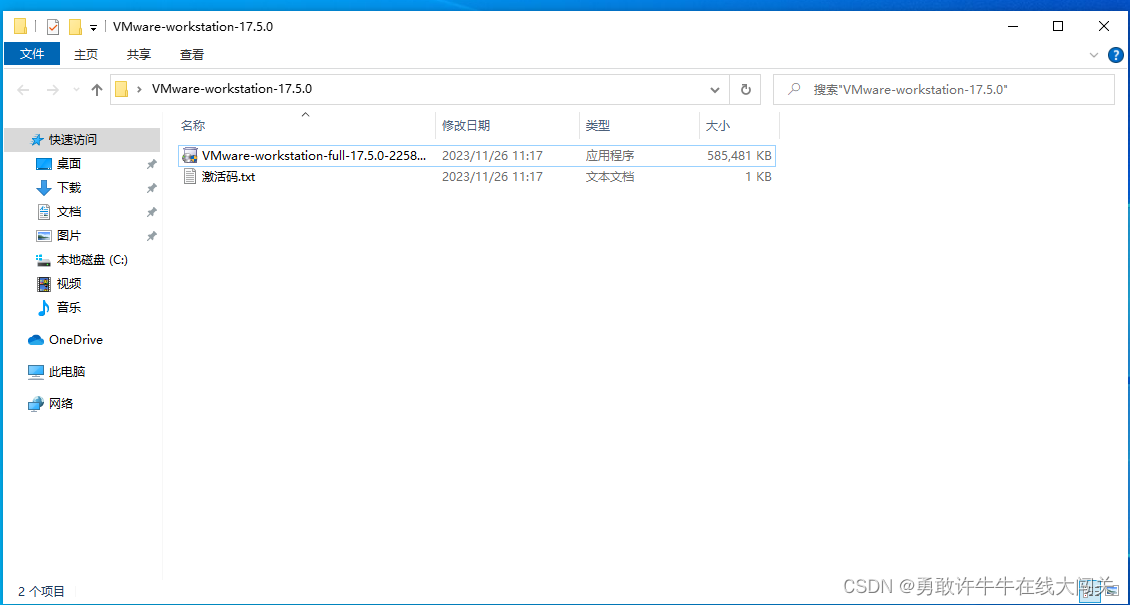Click the 下载 blue arrow icon

pyautogui.click(x=44, y=188)
